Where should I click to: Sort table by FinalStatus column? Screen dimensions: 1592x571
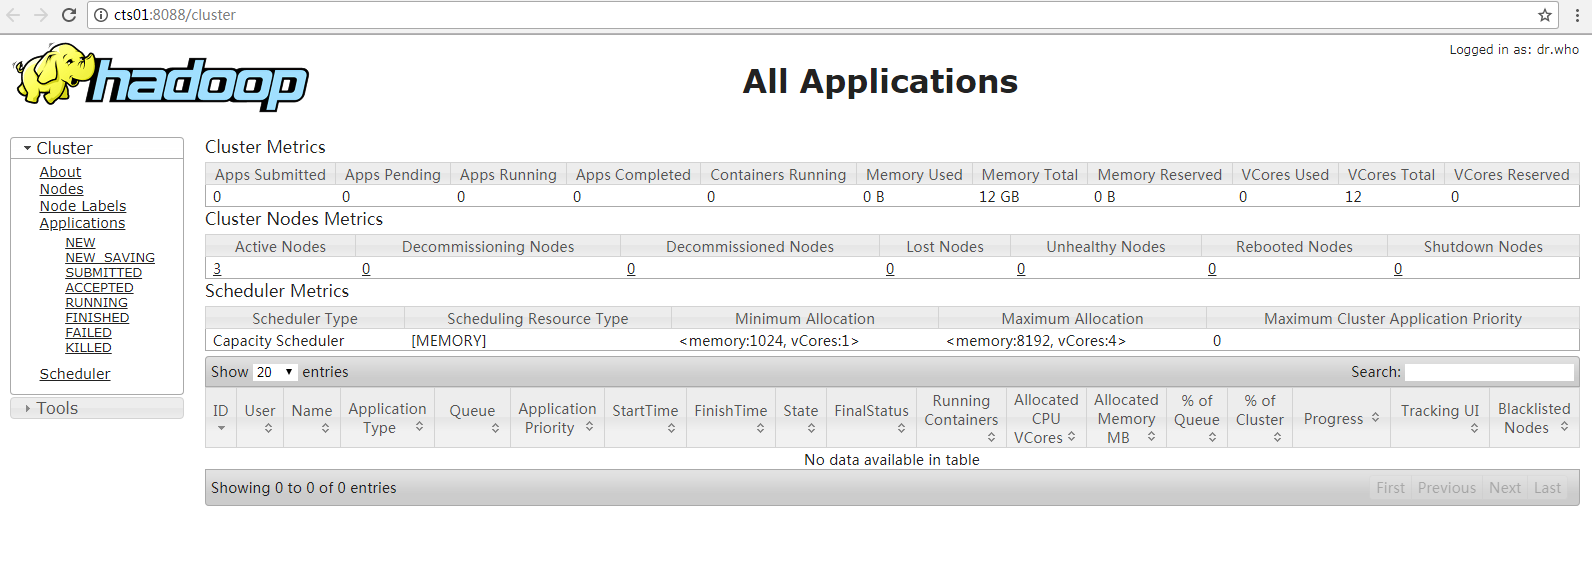(x=872, y=418)
